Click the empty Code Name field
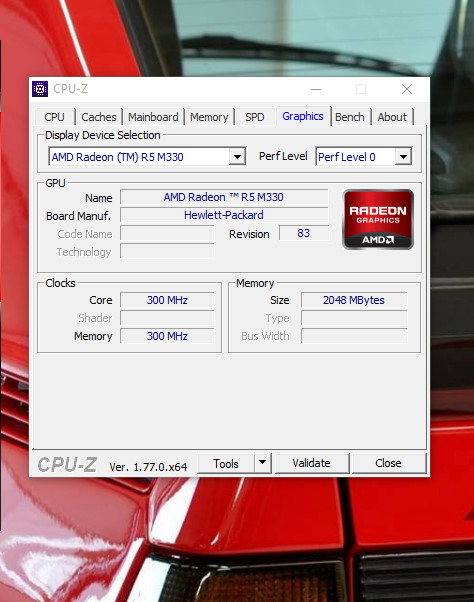Viewport: 474px width, 602px height. click(x=167, y=233)
